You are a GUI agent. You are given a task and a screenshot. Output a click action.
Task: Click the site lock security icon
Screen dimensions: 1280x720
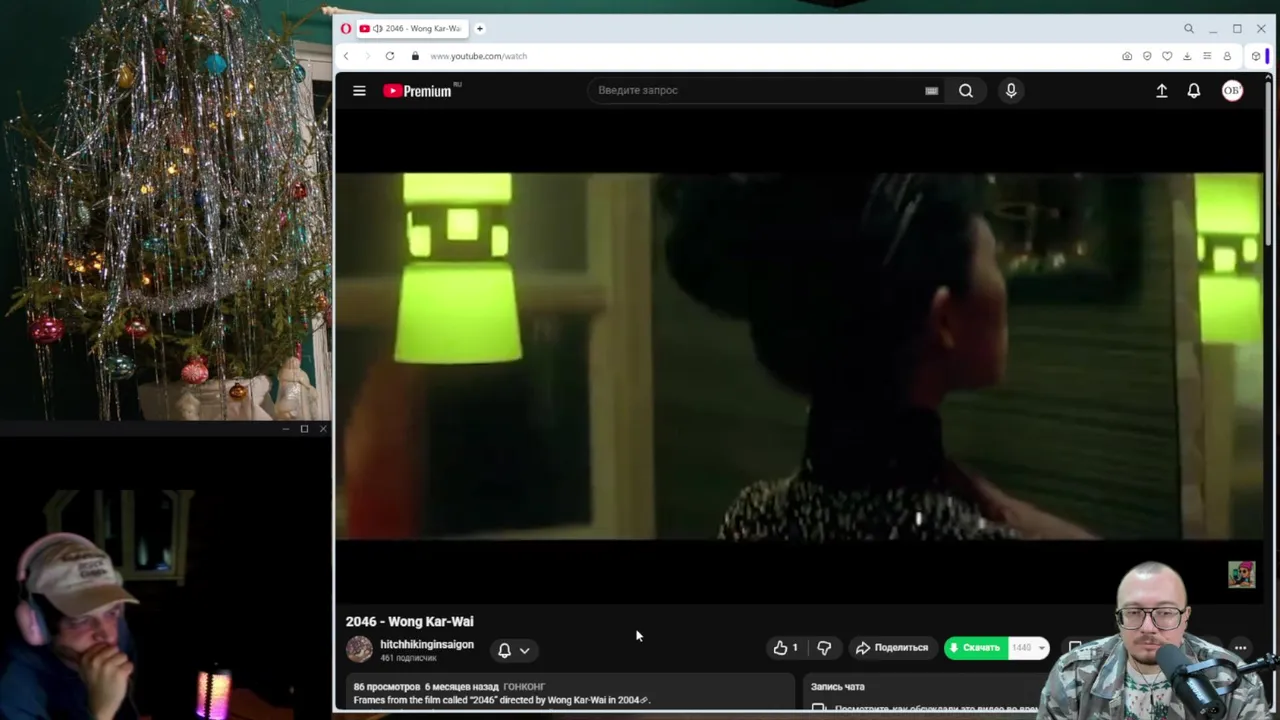pyautogui.click(x=415, y=56)
